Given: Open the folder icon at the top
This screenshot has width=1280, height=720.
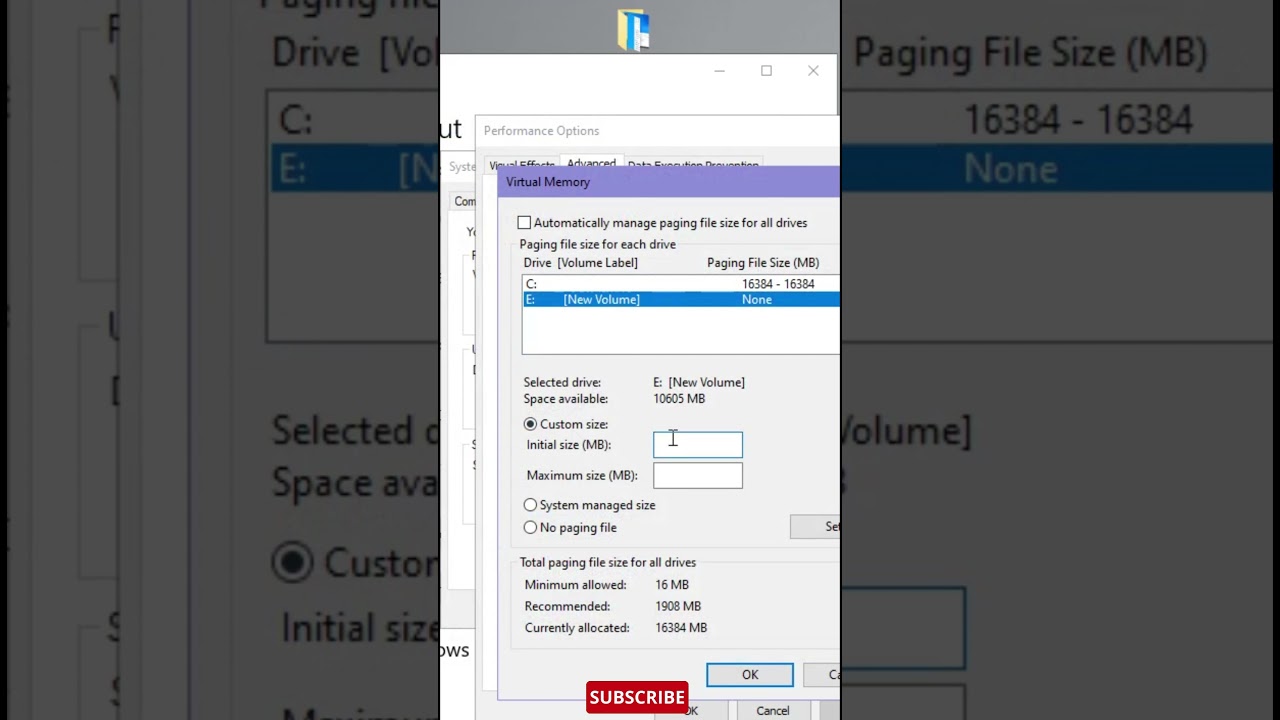Looking at the screenshot, I should point(634,29).
